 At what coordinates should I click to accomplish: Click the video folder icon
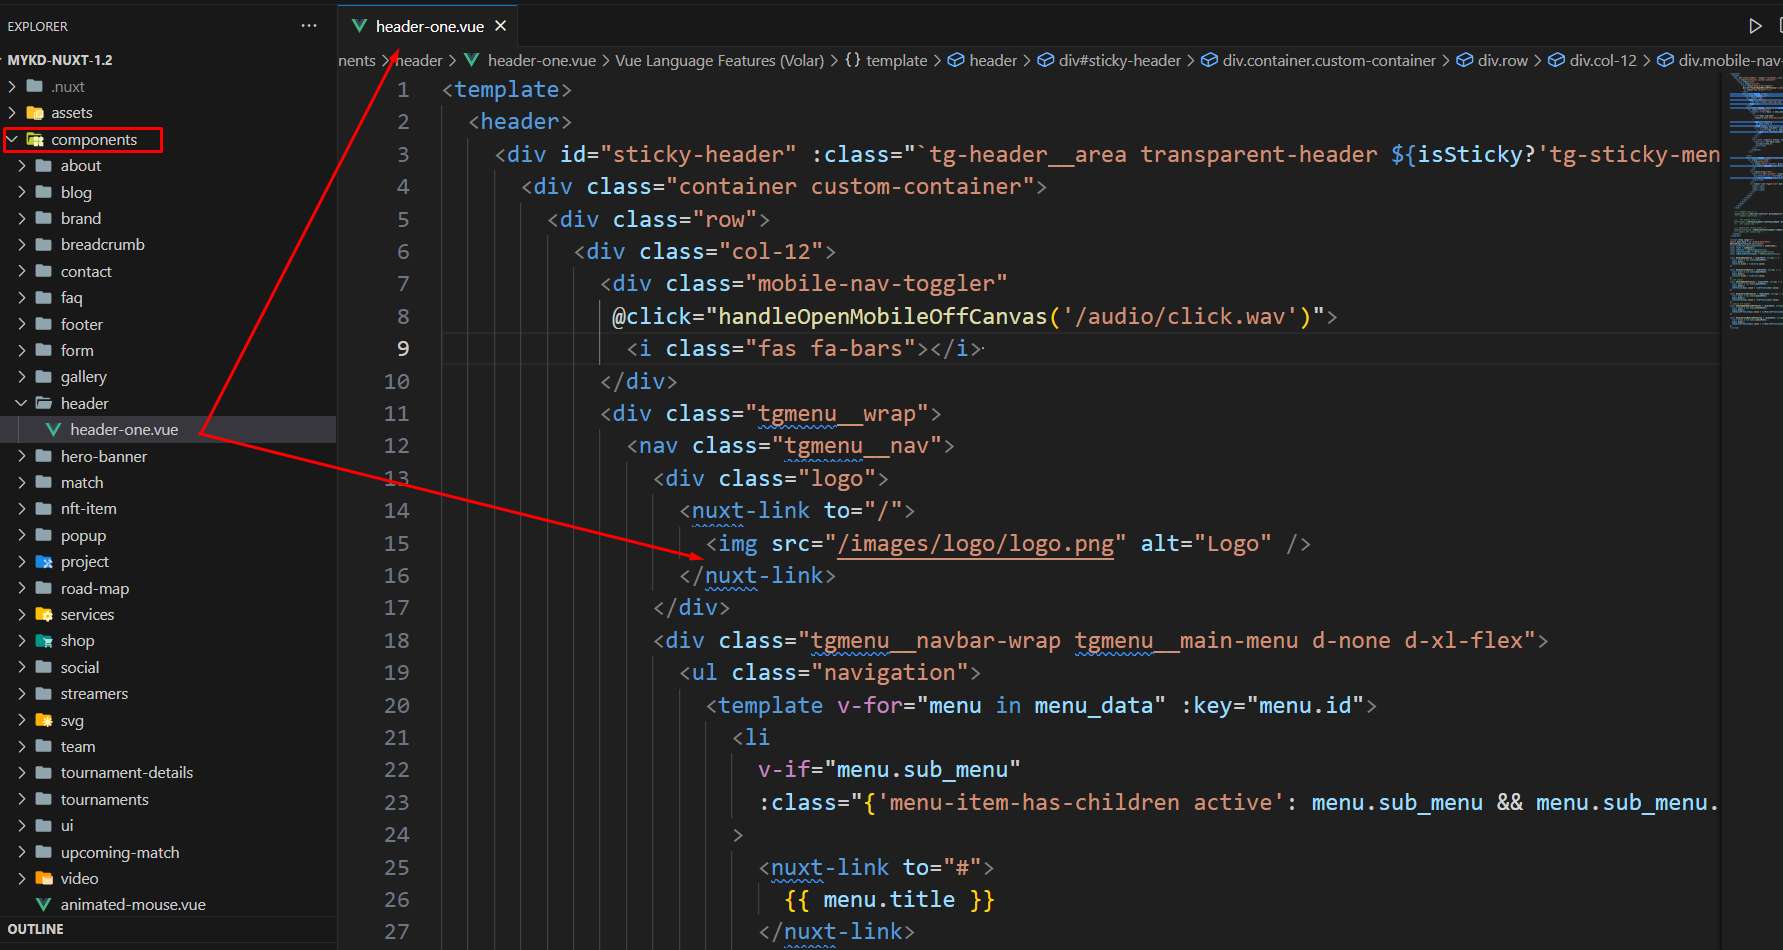pyautogui.click(x=44, y=879)
